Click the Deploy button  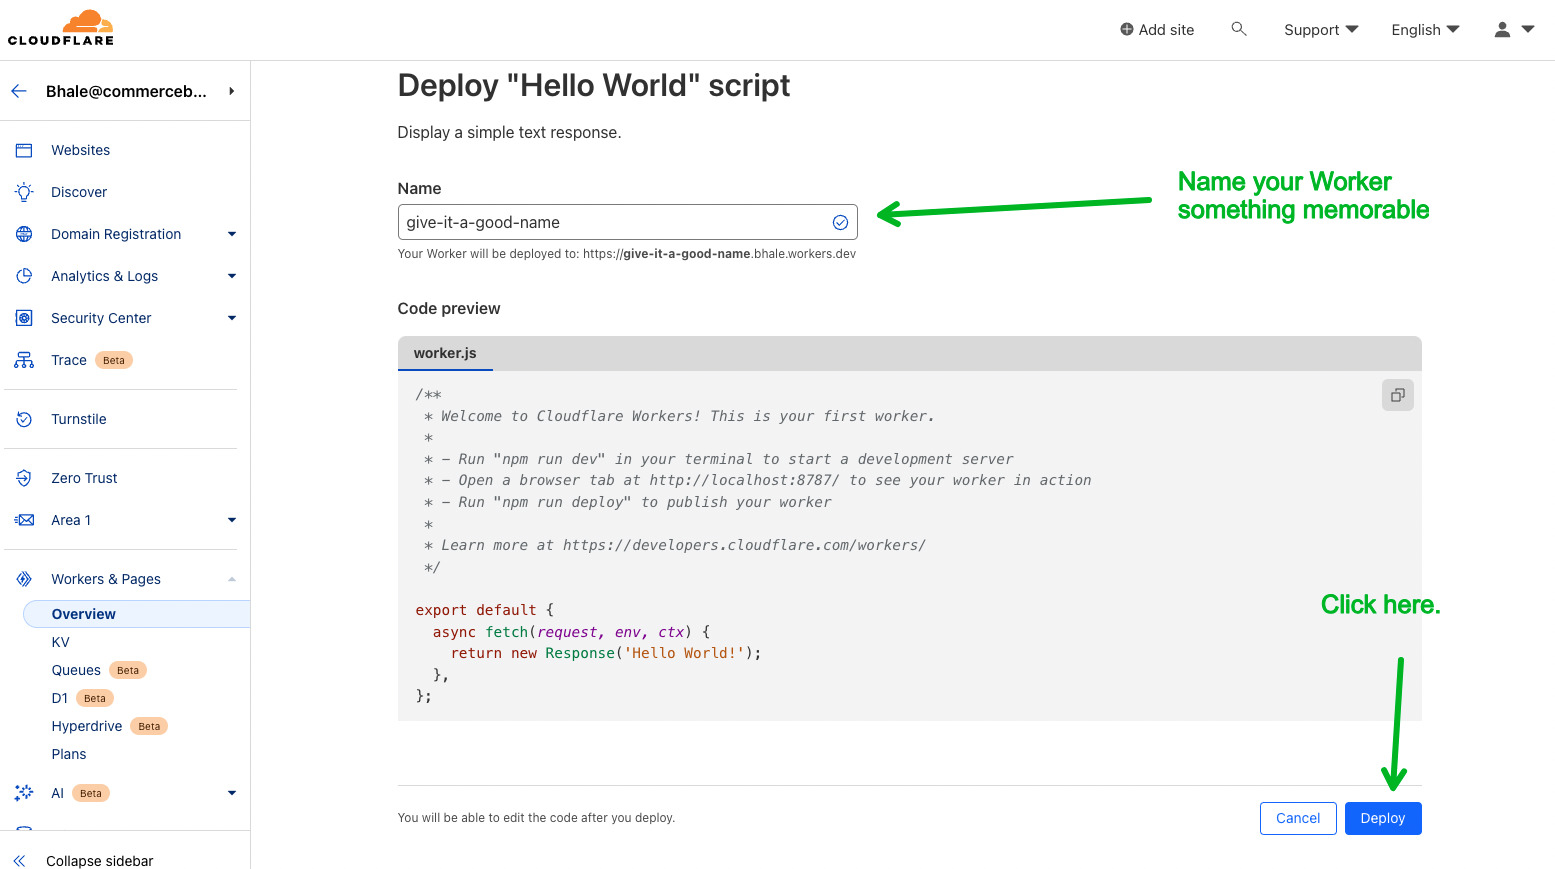(1383, 818)
